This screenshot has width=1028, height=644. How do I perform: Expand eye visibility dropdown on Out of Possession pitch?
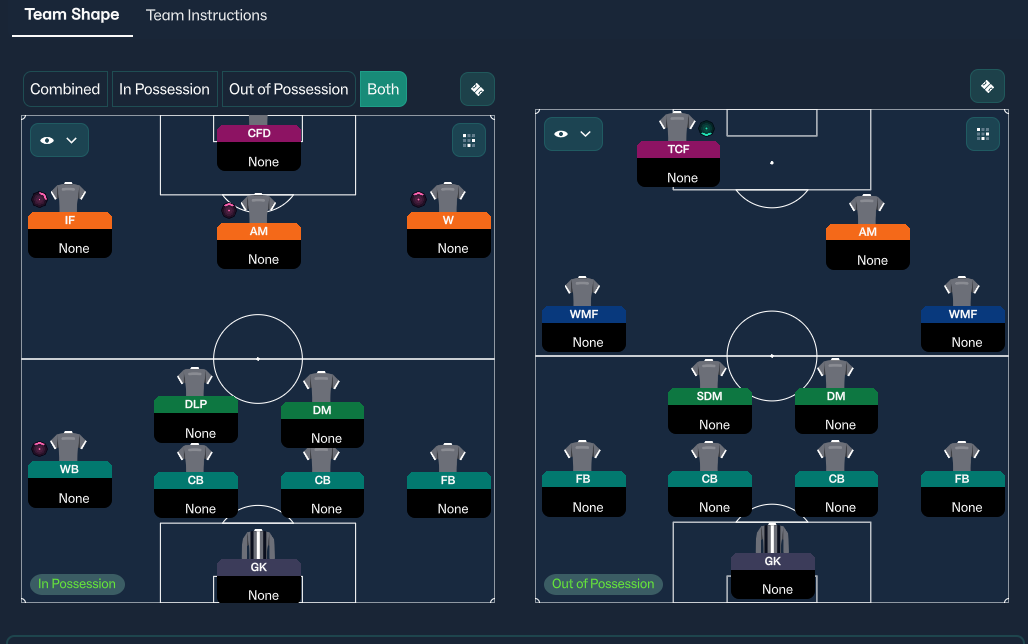coord(573,134)
